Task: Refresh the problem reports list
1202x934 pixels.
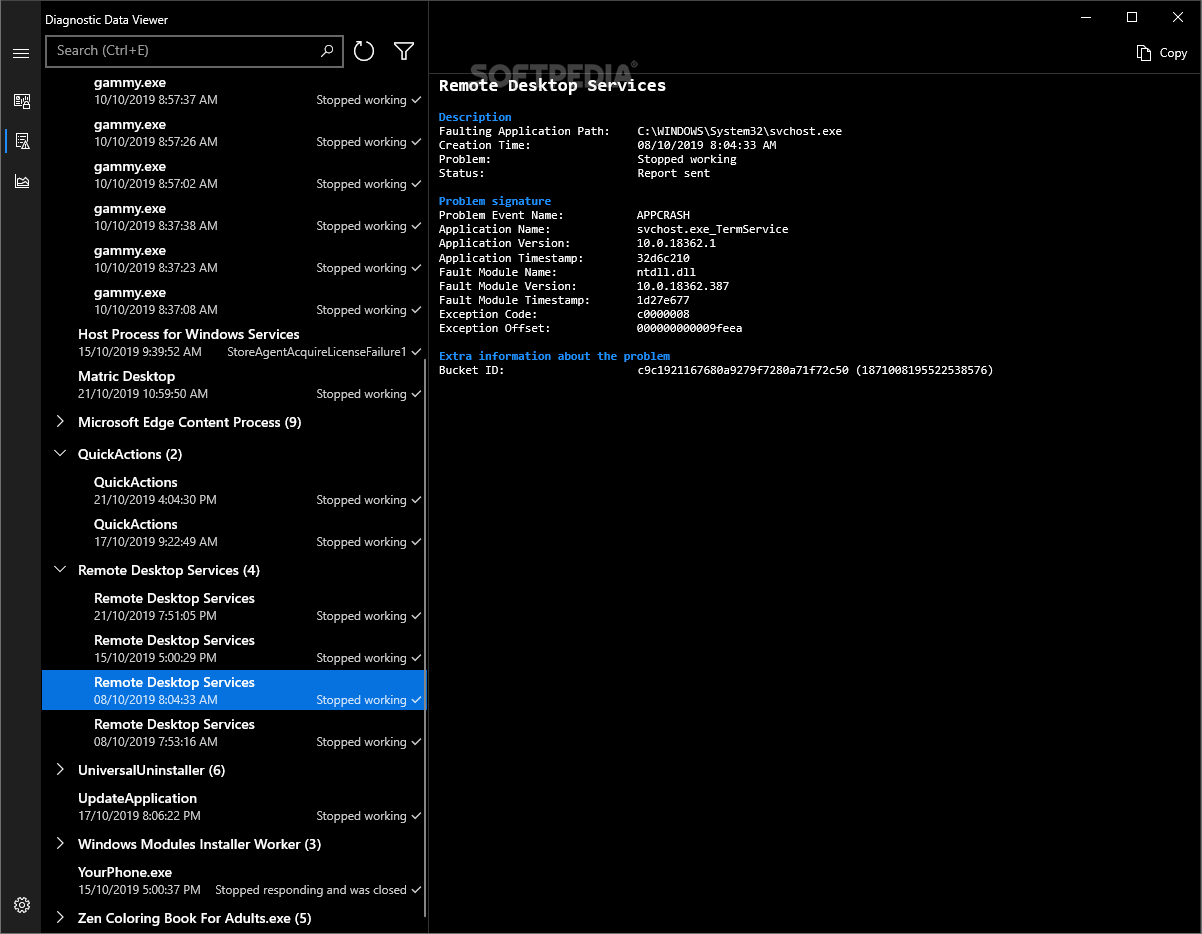Action: [x=364, y=51]
